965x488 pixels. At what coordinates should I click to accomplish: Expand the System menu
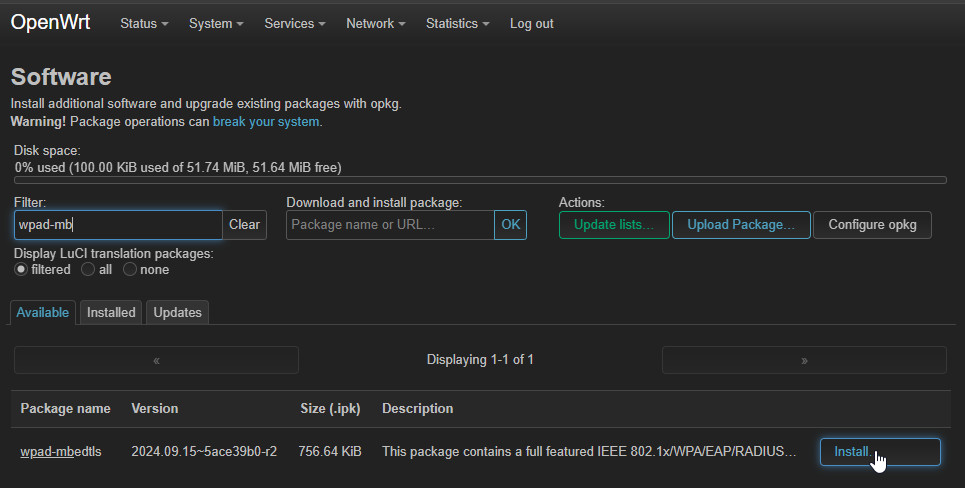pyautogui.click(x=215, y=23)
